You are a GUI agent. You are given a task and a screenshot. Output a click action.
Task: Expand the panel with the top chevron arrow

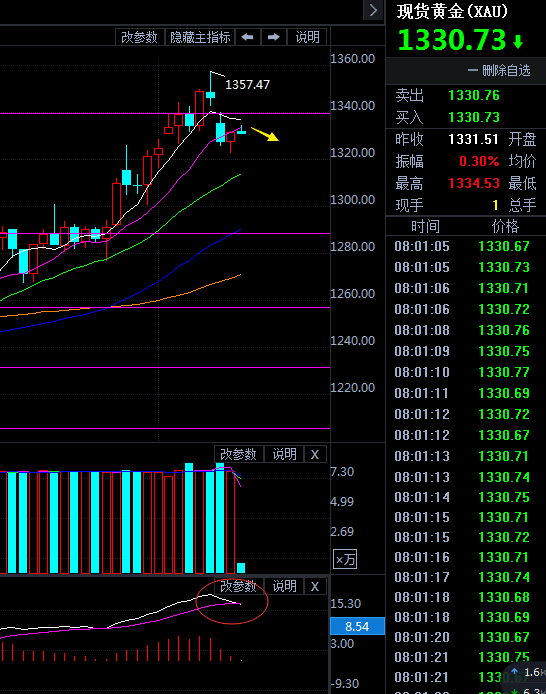(x=373, y=10)
